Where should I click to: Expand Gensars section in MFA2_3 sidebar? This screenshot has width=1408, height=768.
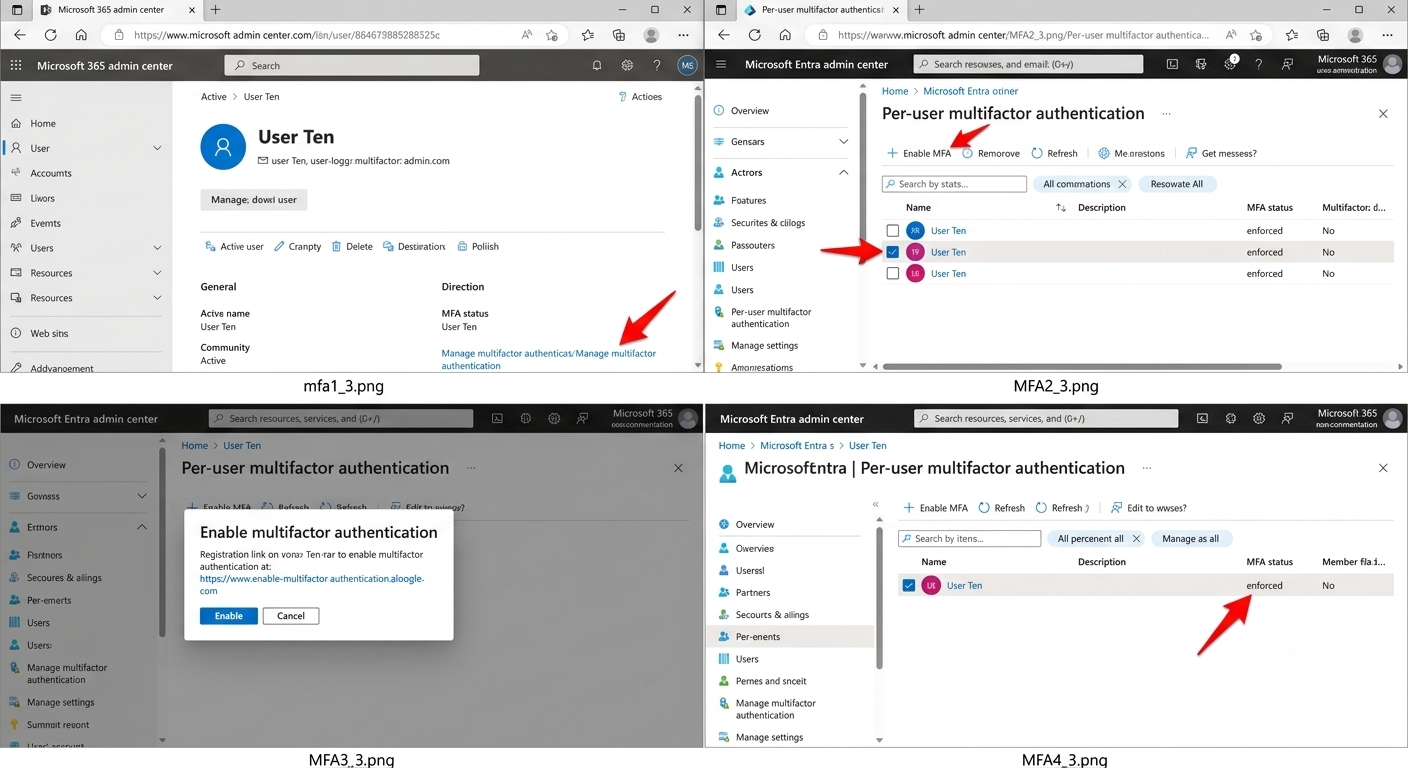[843, 142]
